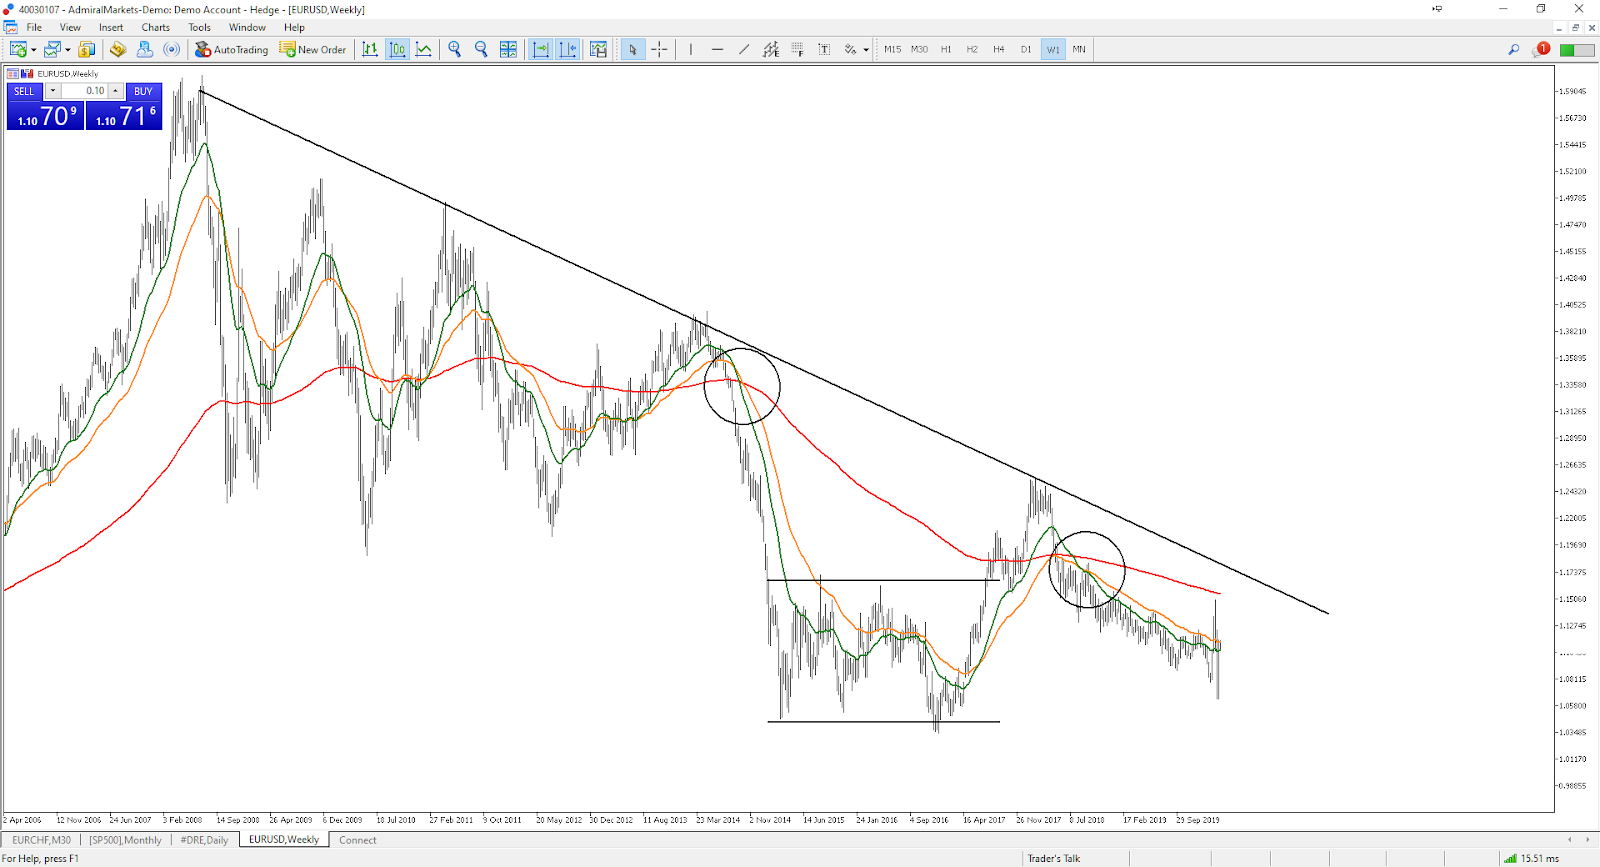
Task: Click the battery-style connection indicator
Action: tap(1577, 49)
